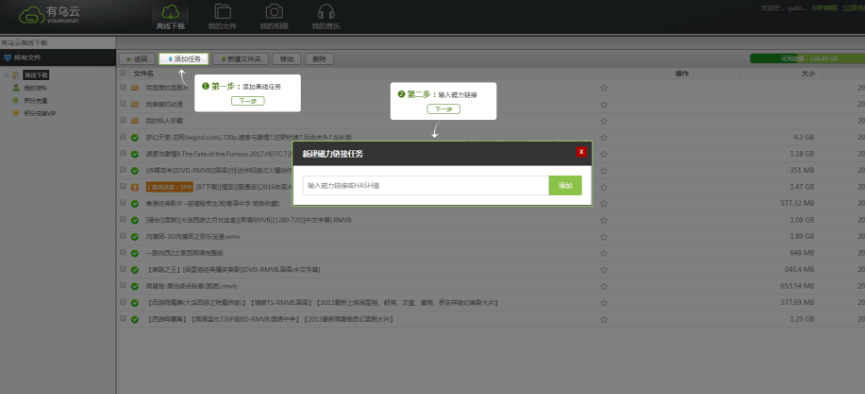Click the 我的资料 person icon in sidebar
The width and height of the screenshot is (865, 394).
(x=16, y=88)
